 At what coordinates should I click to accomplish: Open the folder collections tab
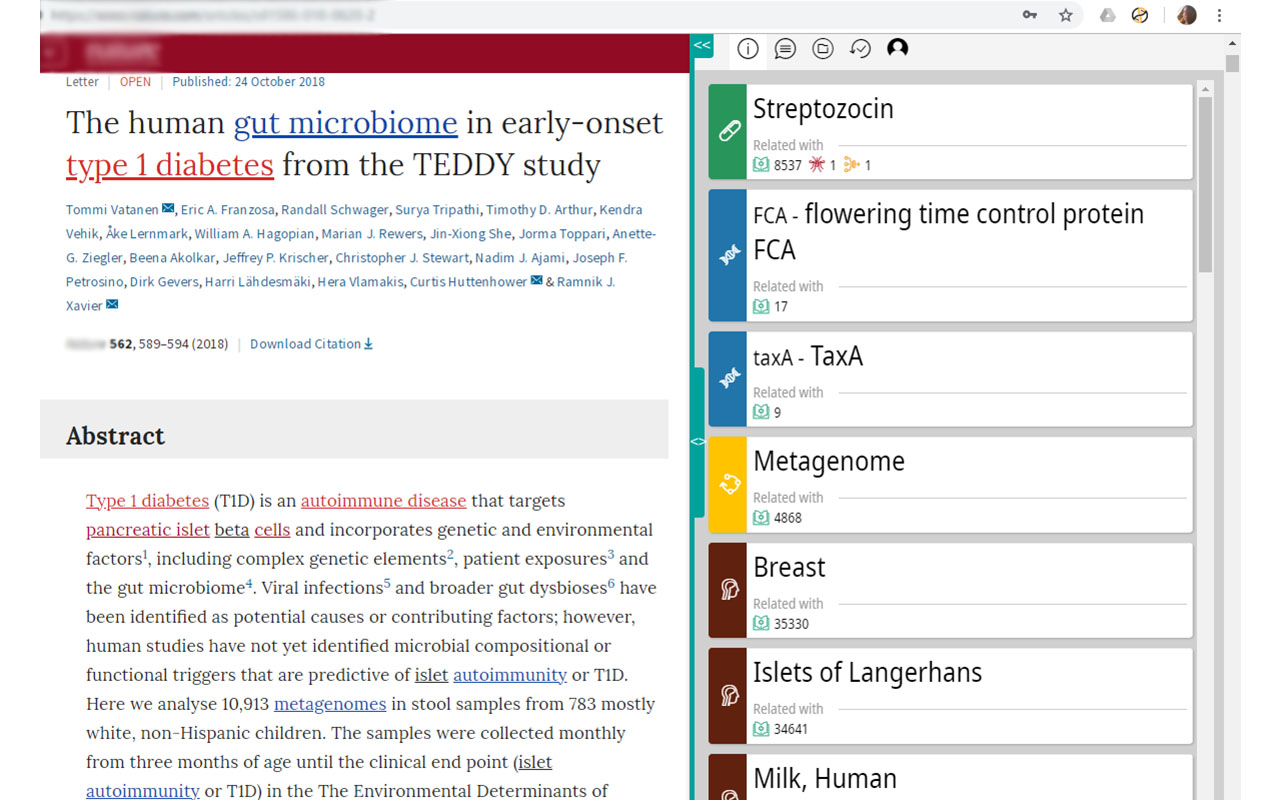coord(823,49)
